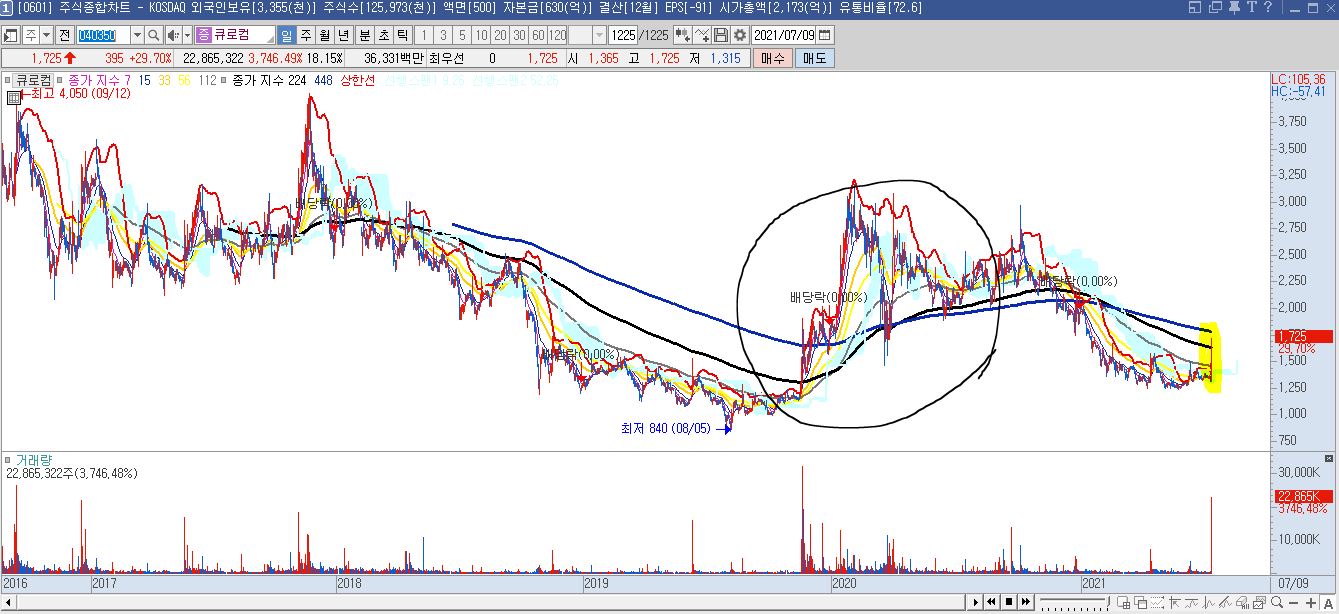
Task: Toggle the 120 interval button
Action: (557, 35)
